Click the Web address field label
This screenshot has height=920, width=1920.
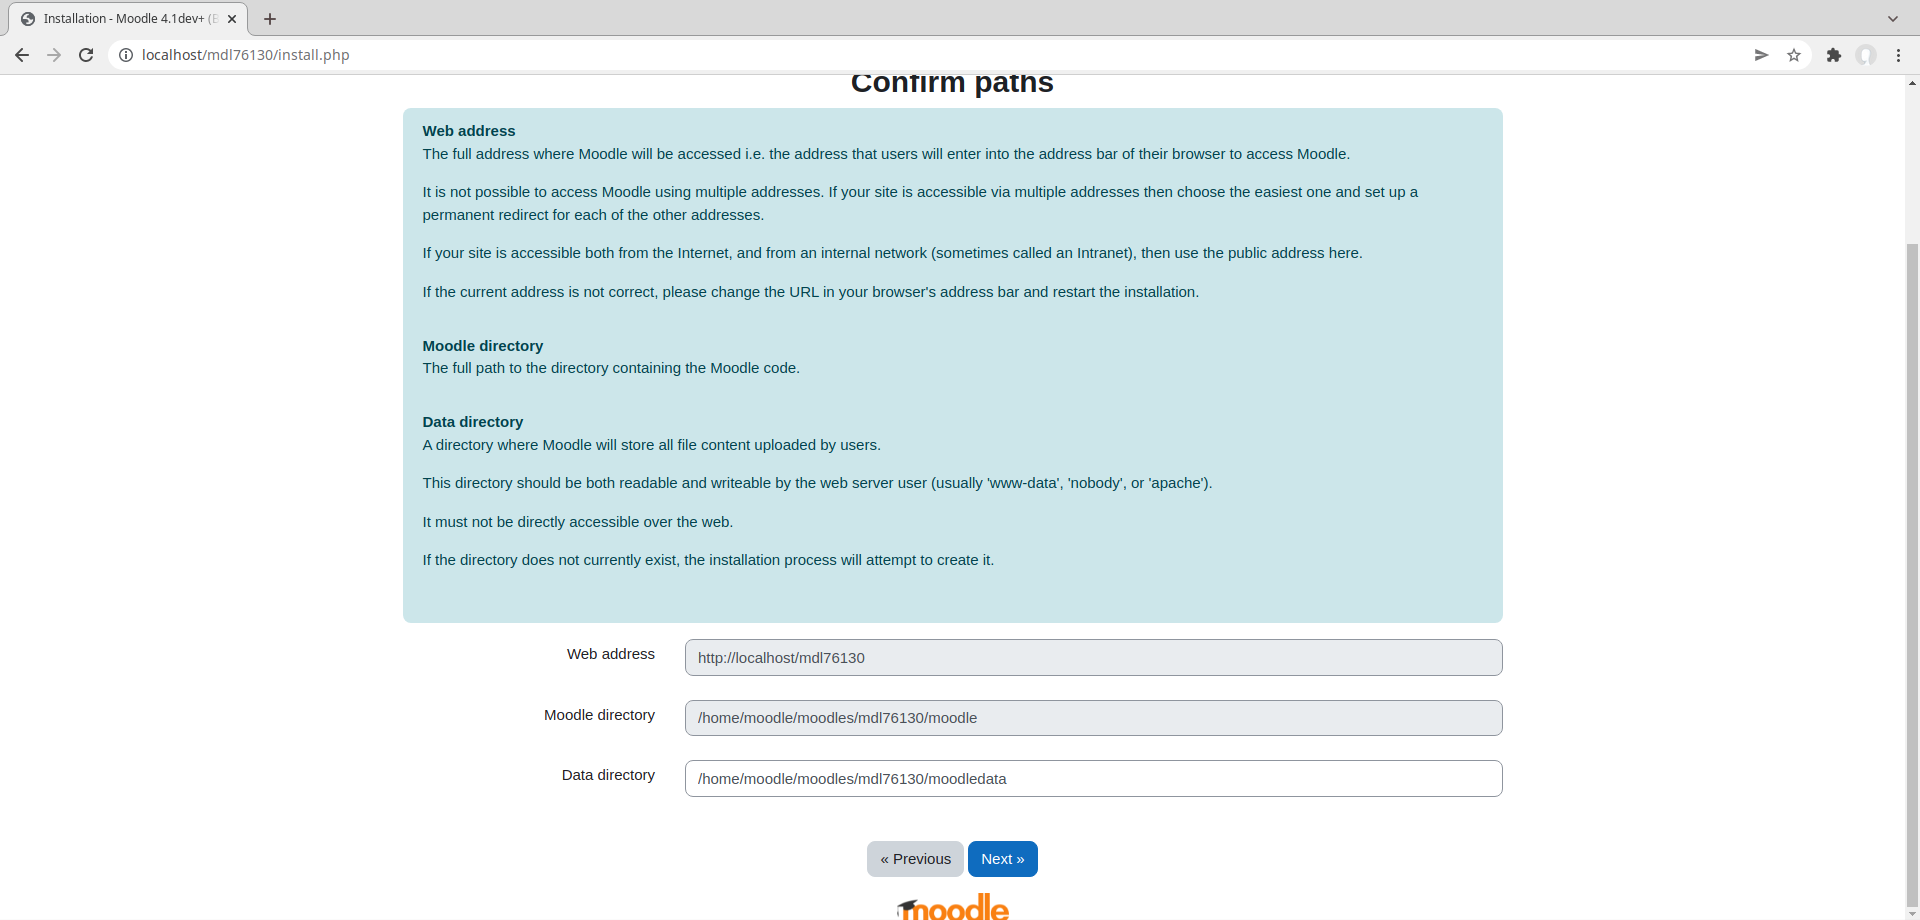pyautogui.click(x=610, y=654)
